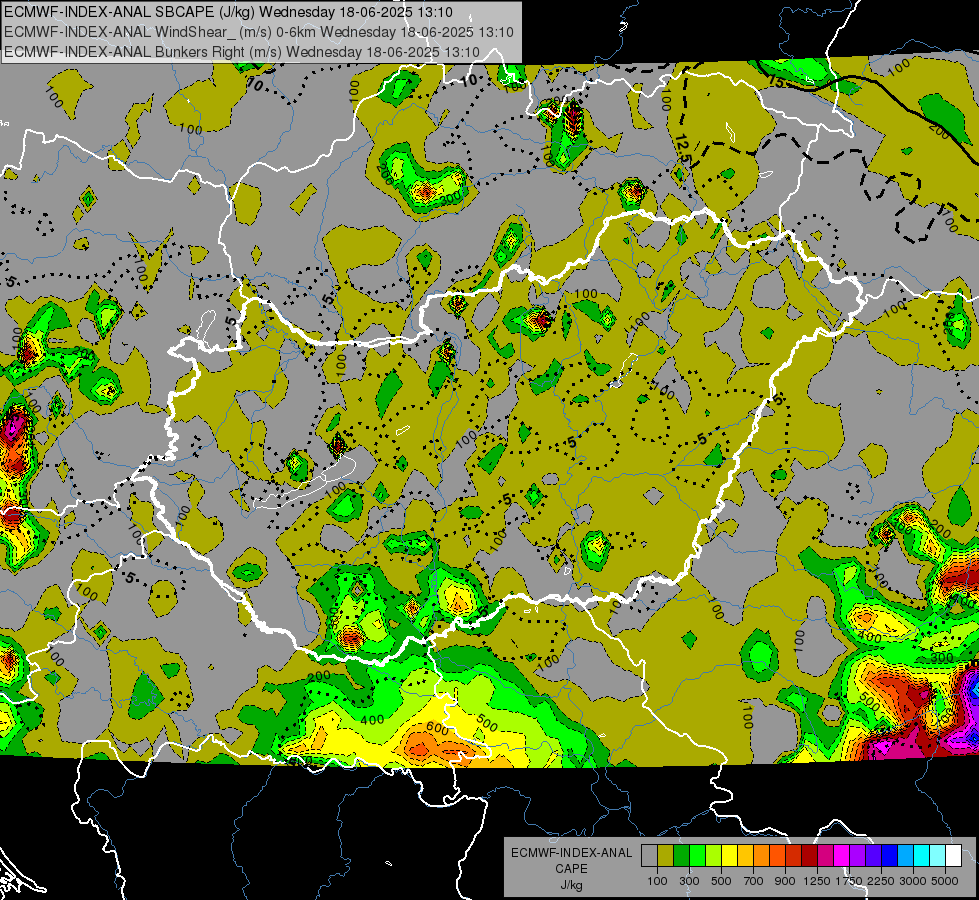Viewport: 979px width, 900px height.
Task: Click the 2250 value under the legend
Action: pos(881,881)
